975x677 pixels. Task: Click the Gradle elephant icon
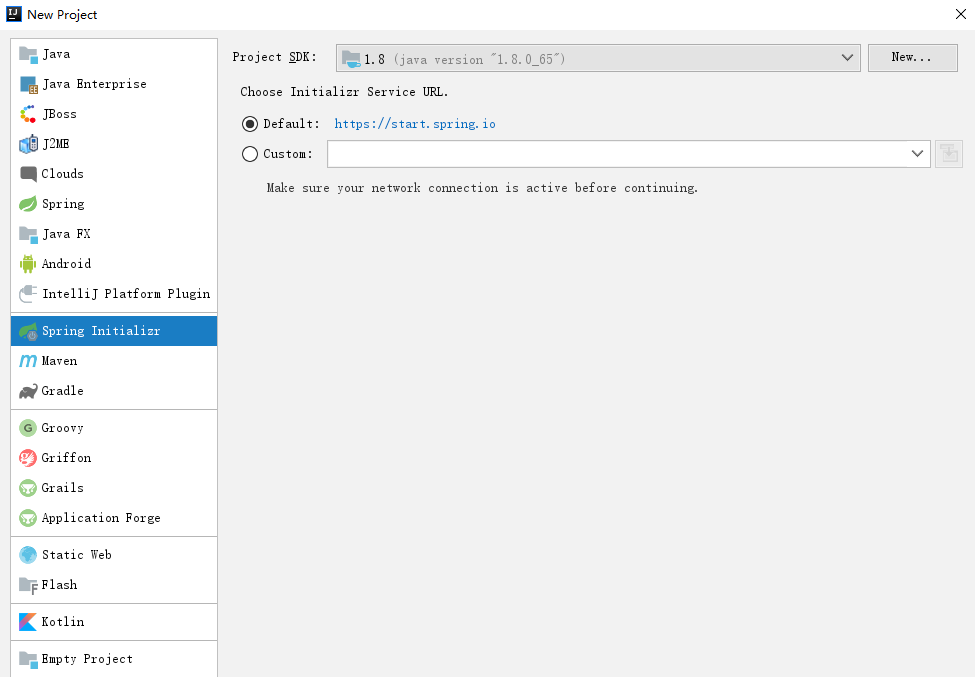pos(28,391)
